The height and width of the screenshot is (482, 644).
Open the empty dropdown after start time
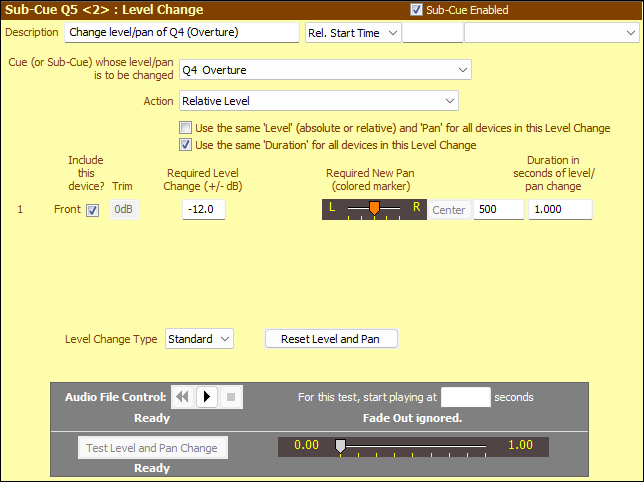(552, 33)
